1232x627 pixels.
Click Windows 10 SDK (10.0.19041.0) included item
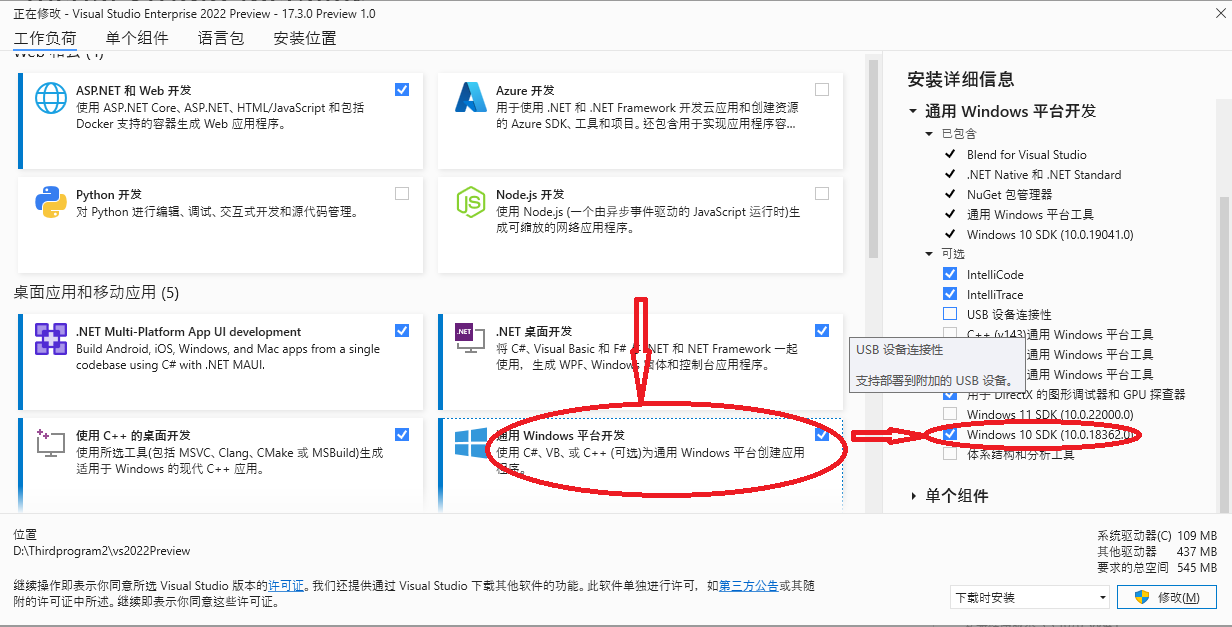coord(1050,234)
